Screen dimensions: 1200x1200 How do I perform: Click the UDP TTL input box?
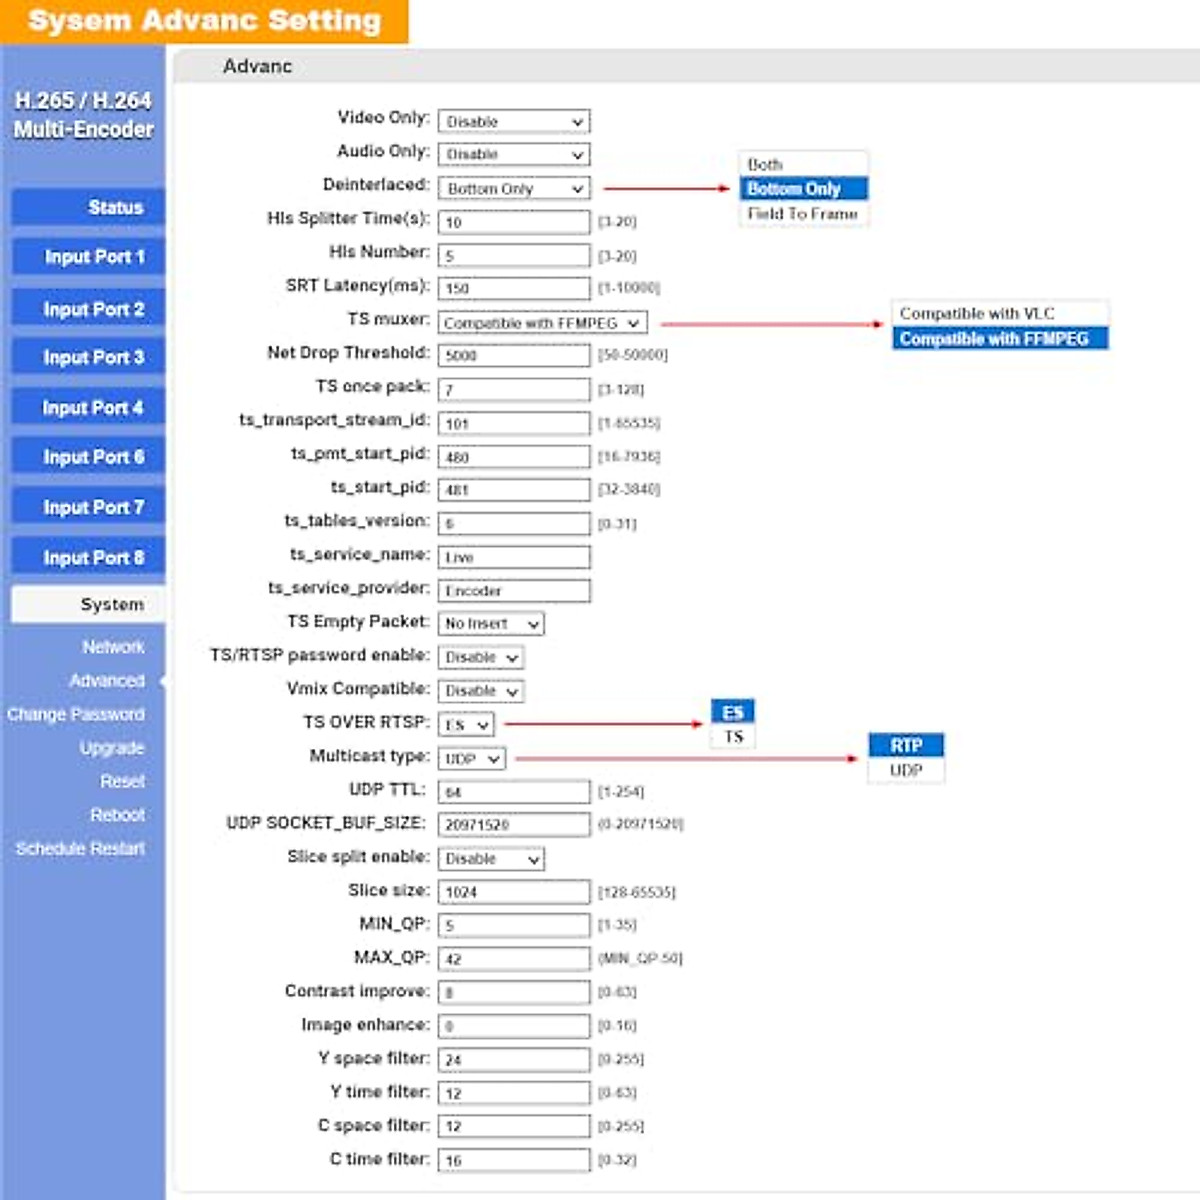(514, 792)
